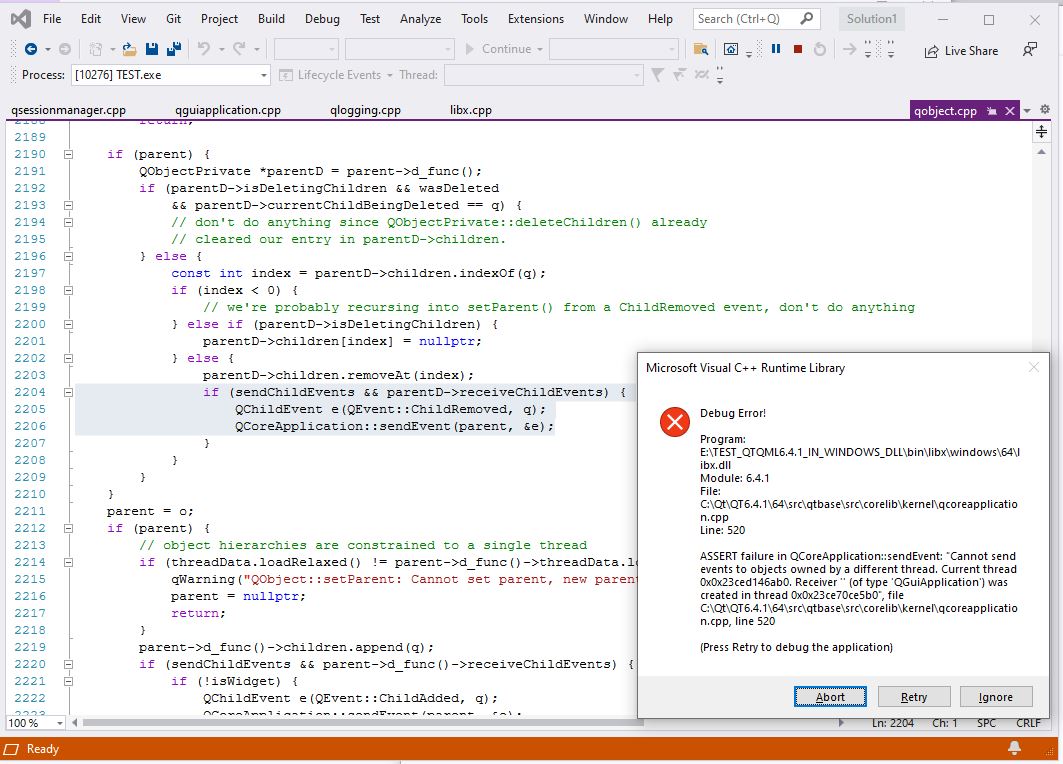
Task: Collapse the code block at line 2220
Action: coord(68,664)
